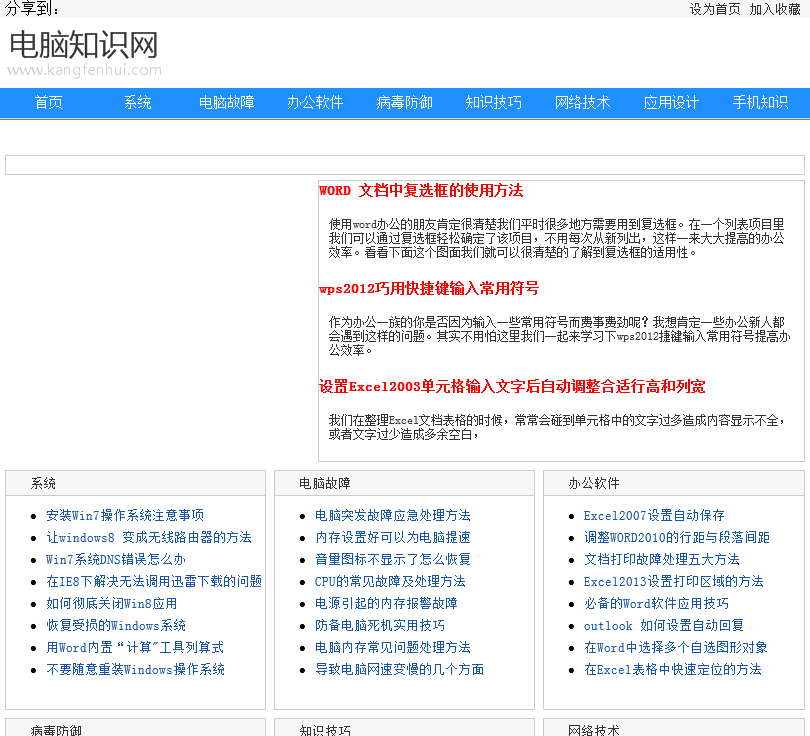The image size is (810, 736).
Task: Open 文档打印故障处理五大方法 link
Action: click(662, 559)
